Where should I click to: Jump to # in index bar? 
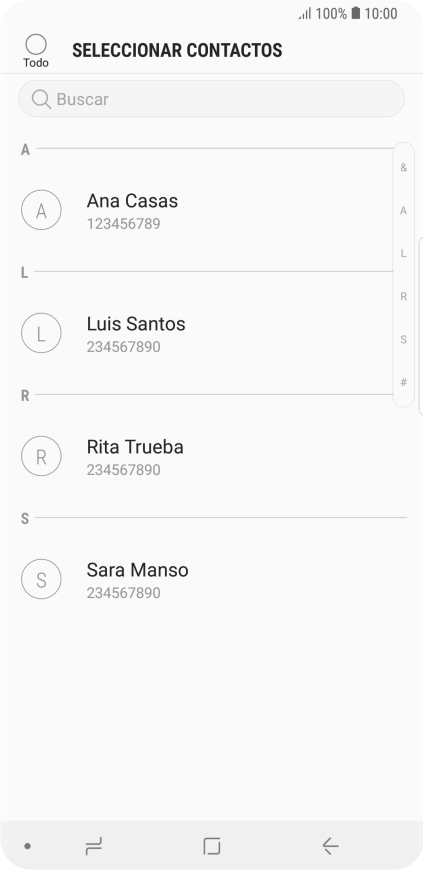point(404,382)
